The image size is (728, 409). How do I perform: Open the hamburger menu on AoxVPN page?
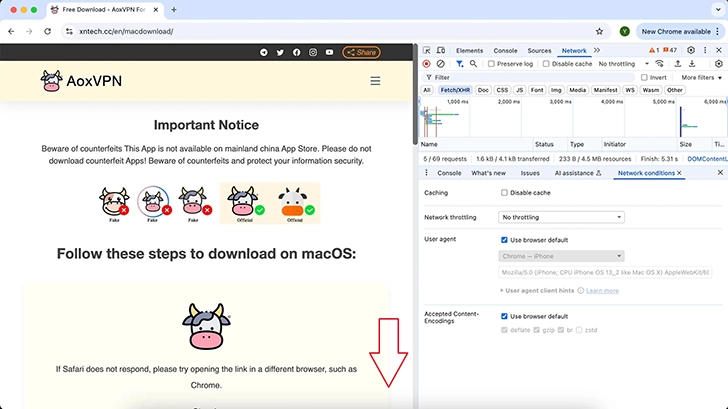point(375,81)
